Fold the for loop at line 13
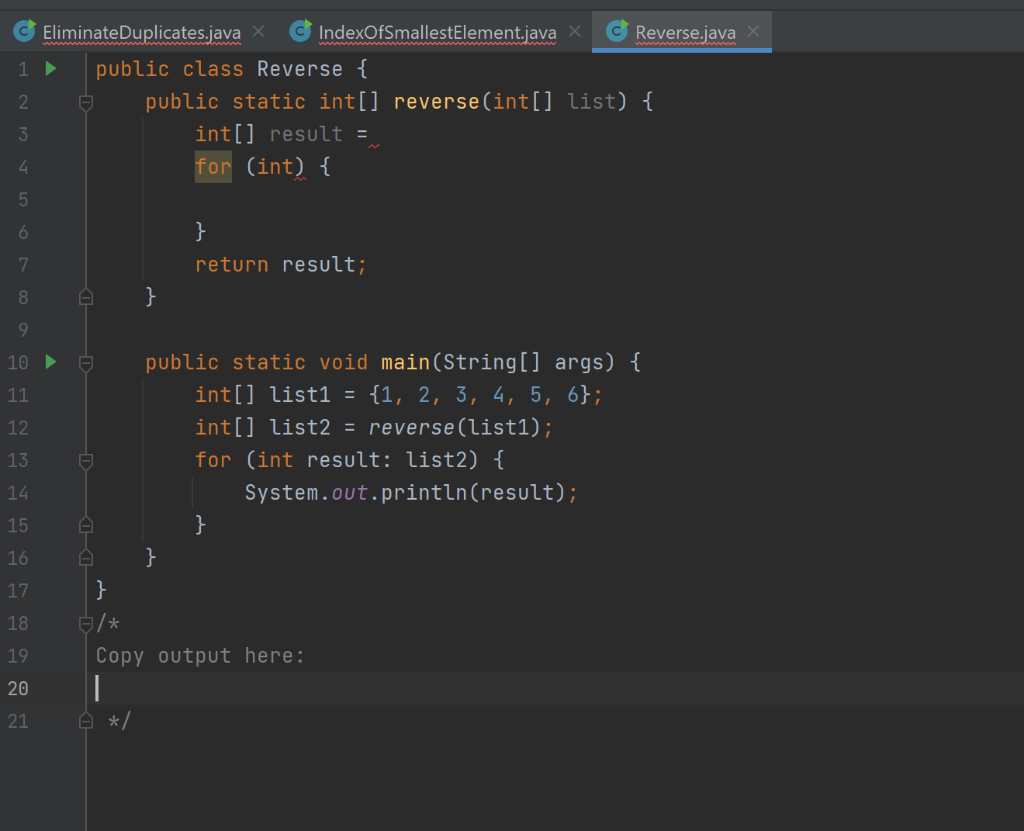Screen dimensions: 1024x831 (86, 461)
